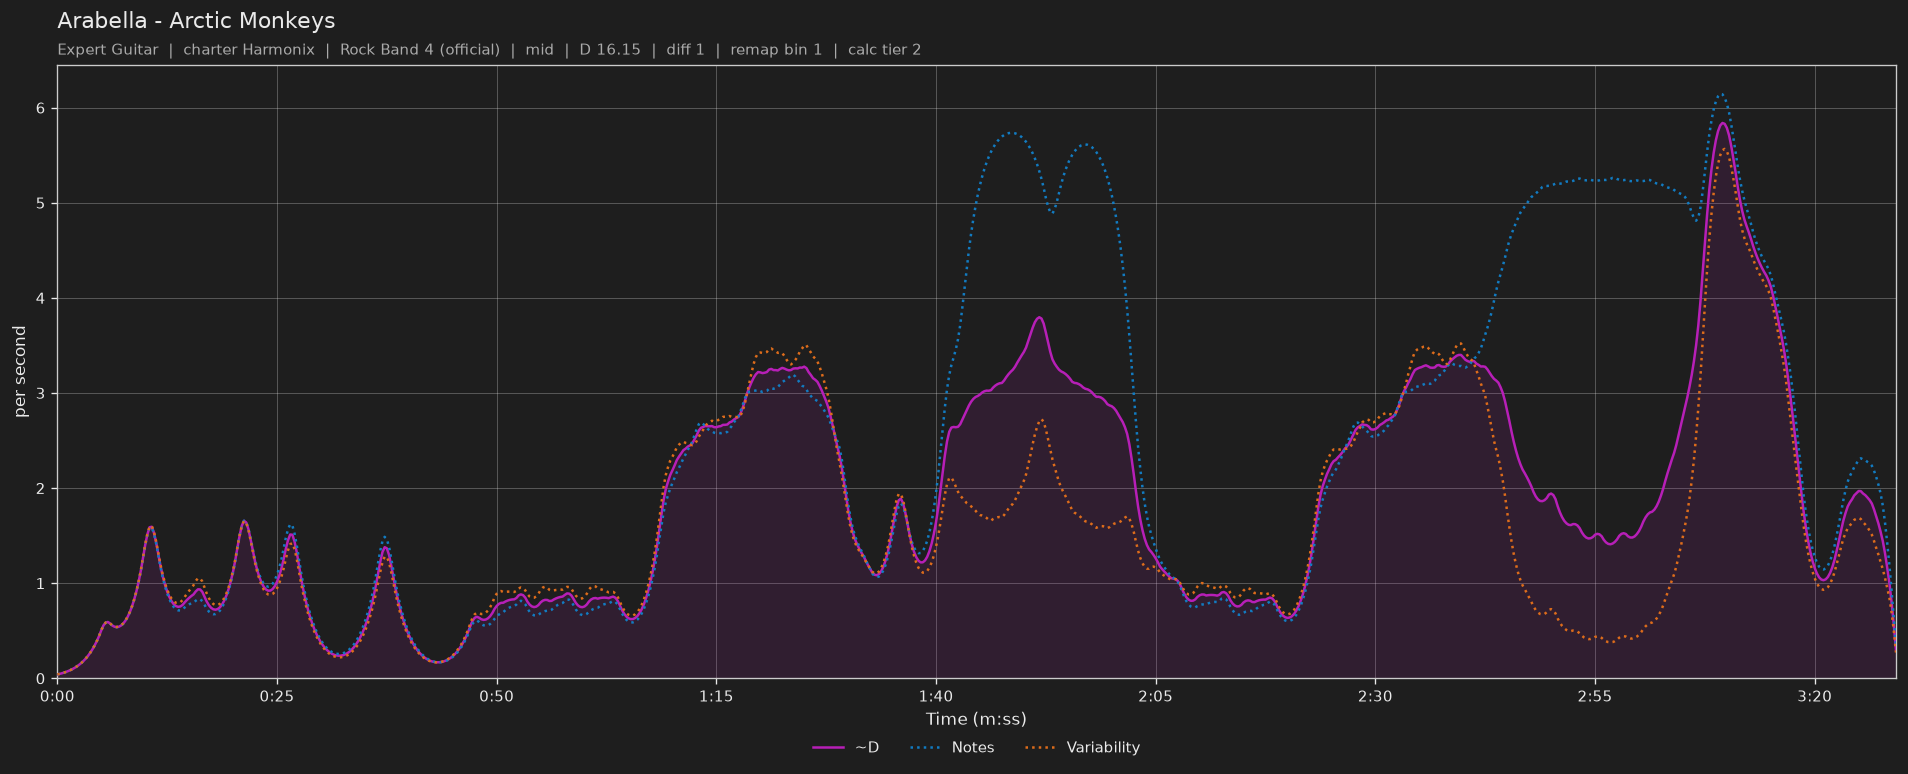The height and width of the screenshot is (774, 1908).
Task: Click the '2:05' time tick label
Action: click(1156, 696)
